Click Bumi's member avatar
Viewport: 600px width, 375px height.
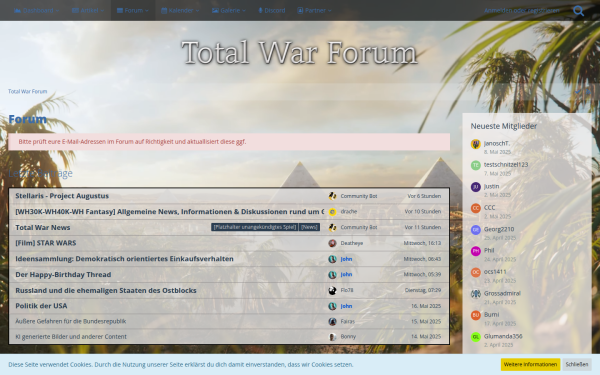(x=476, y=315)
